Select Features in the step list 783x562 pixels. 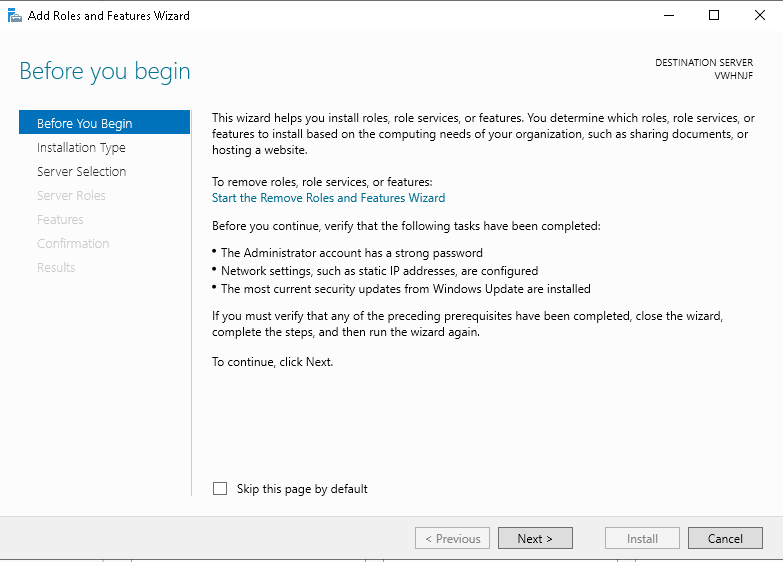tap(60, 219)
